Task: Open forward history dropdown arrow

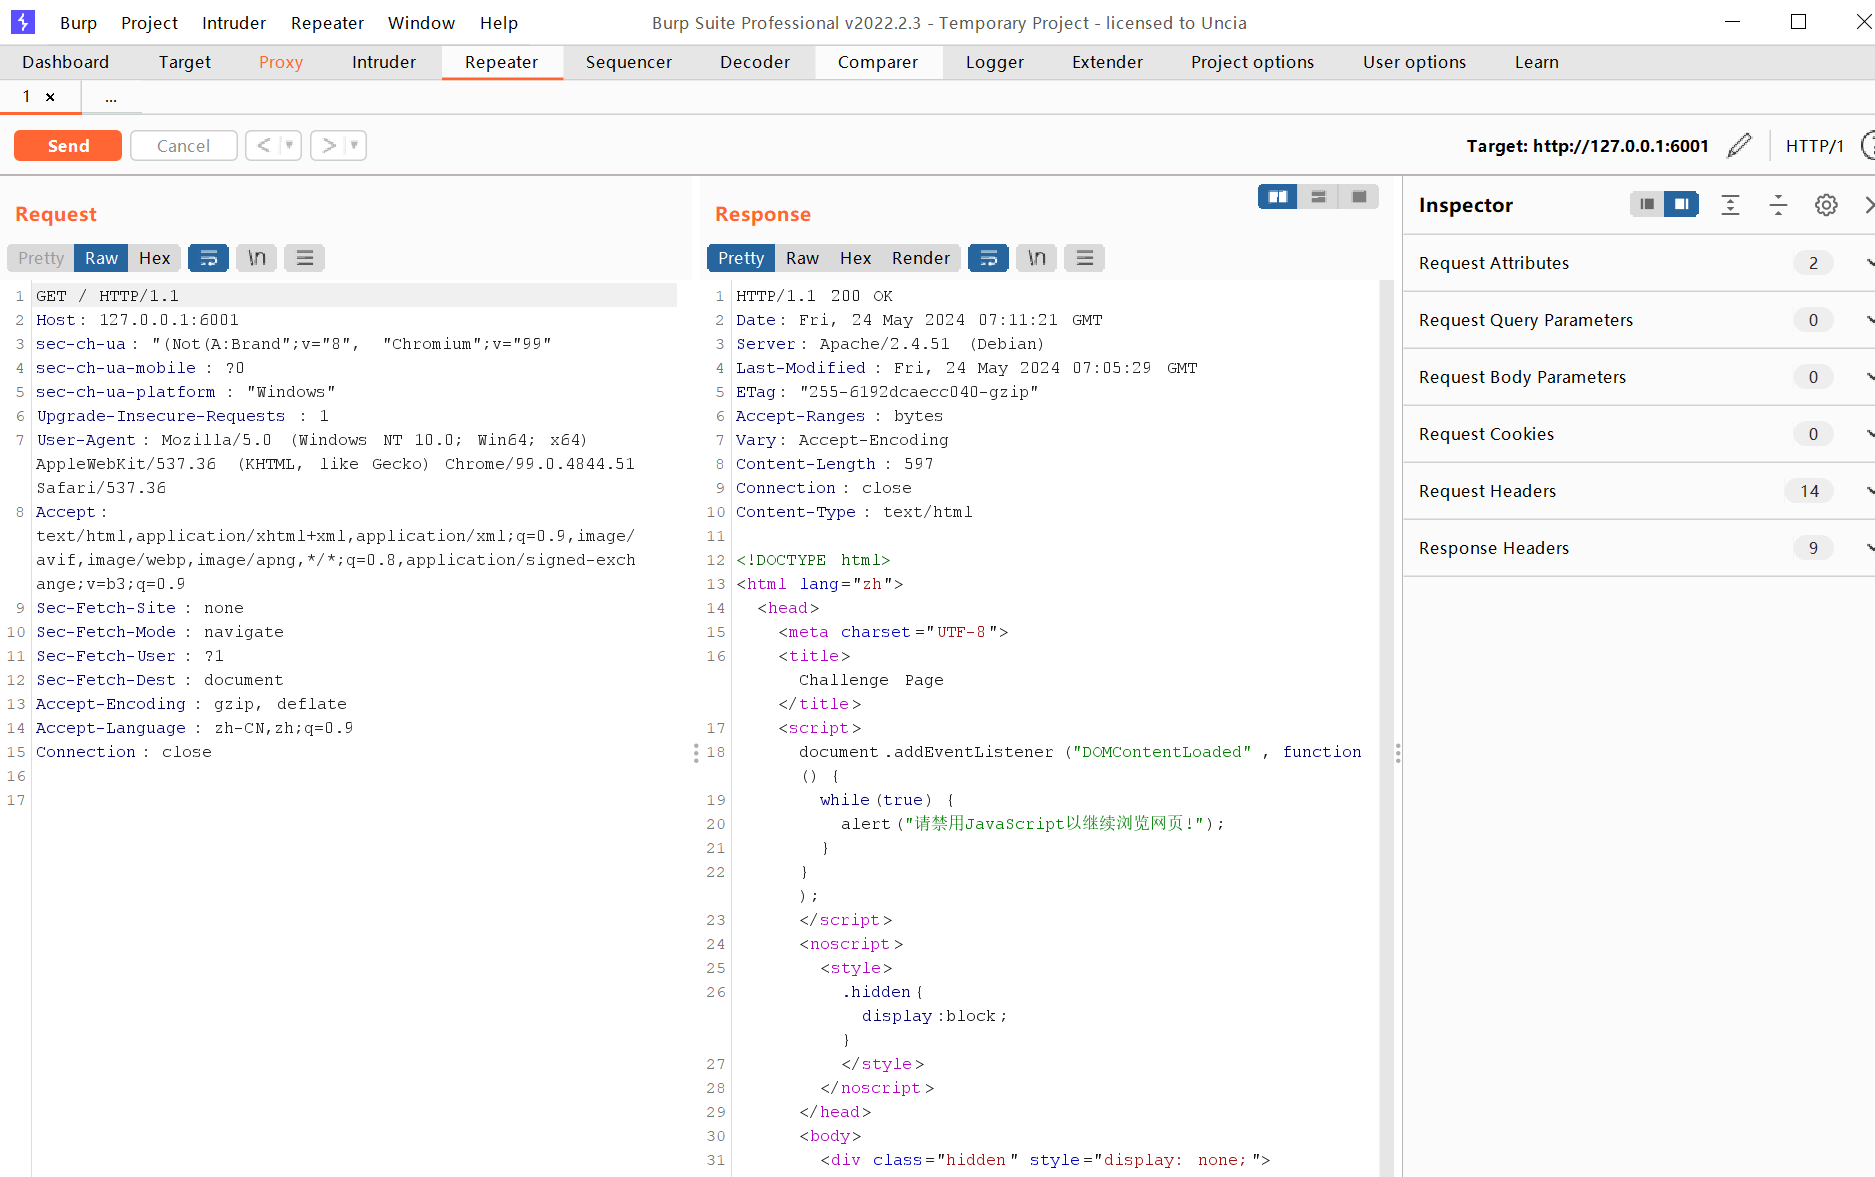Action: point(354,145)
